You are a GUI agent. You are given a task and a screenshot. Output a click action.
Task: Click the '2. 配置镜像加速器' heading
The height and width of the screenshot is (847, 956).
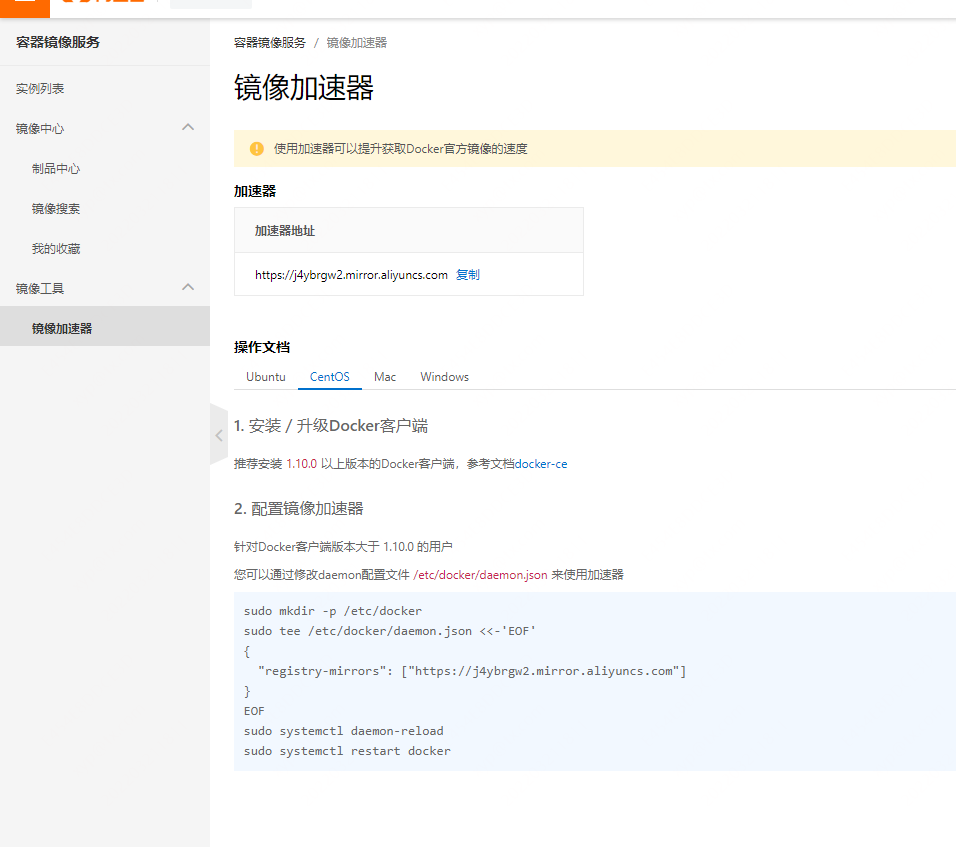click(x=299, y=509)
